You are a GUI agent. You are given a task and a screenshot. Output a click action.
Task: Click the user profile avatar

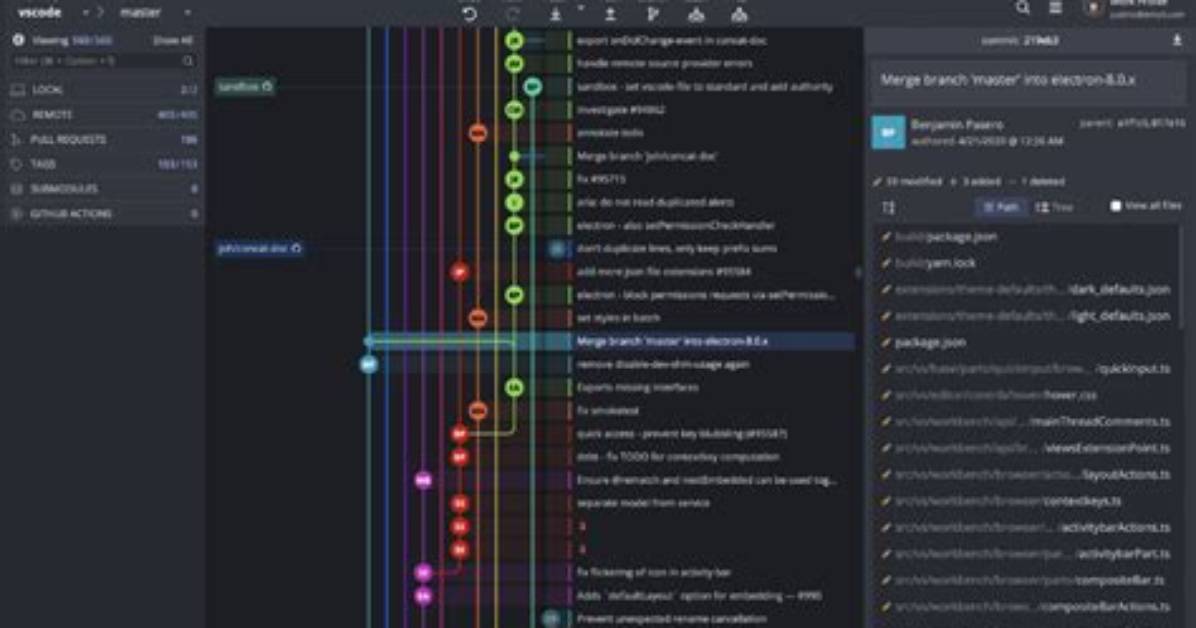pyautogui.click(x=1094, y=8)
